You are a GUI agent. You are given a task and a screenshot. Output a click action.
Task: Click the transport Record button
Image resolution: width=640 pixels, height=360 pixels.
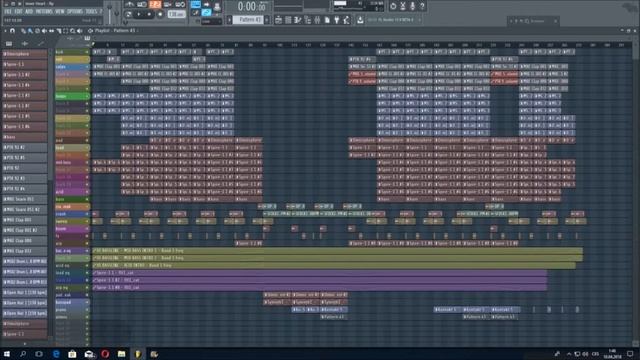click(x=160, y=14)
